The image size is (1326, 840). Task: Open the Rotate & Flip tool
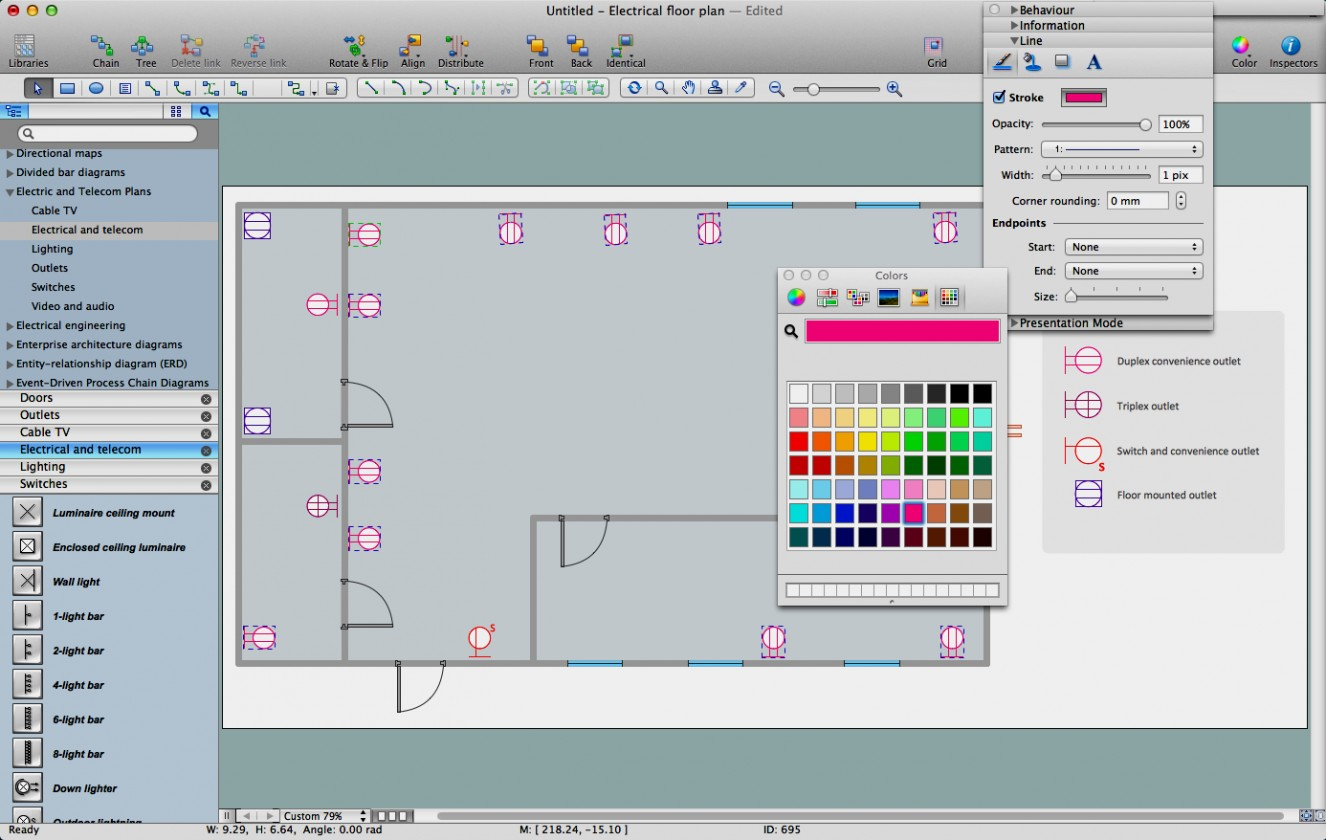(x=357, y=48)
